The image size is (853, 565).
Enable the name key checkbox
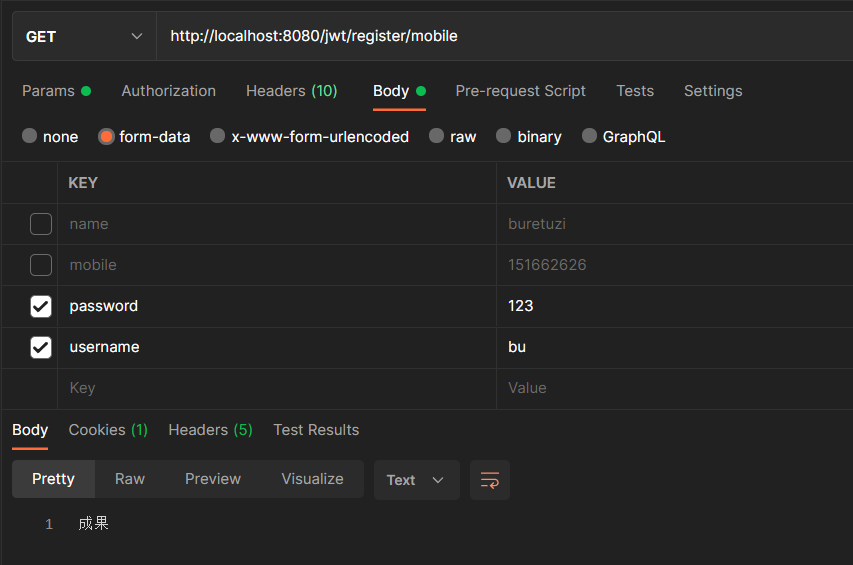41,224
